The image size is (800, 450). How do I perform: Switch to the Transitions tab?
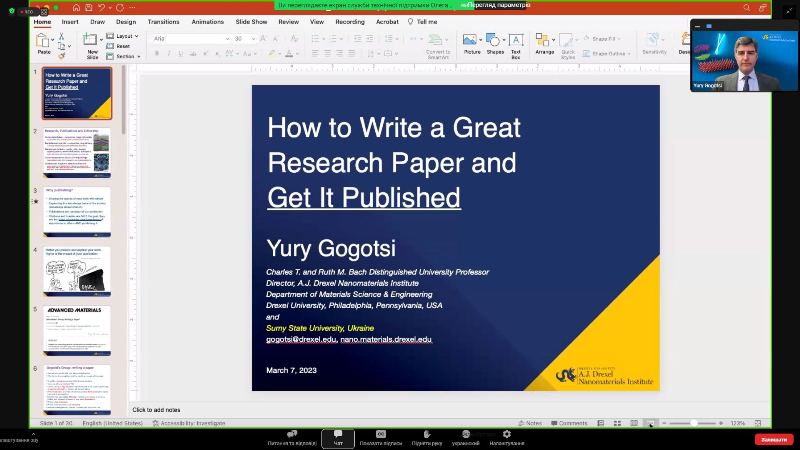(x=163, y=21)
